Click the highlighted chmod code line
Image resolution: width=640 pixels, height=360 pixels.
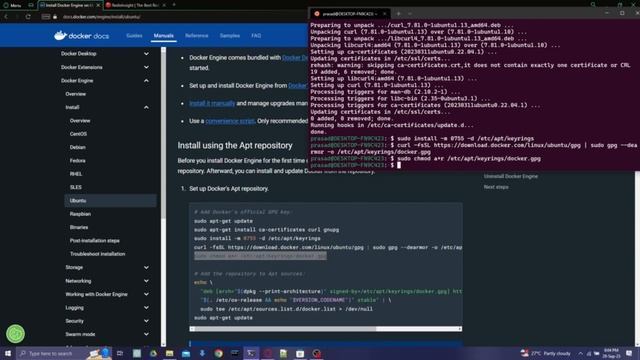coord(260,256)
